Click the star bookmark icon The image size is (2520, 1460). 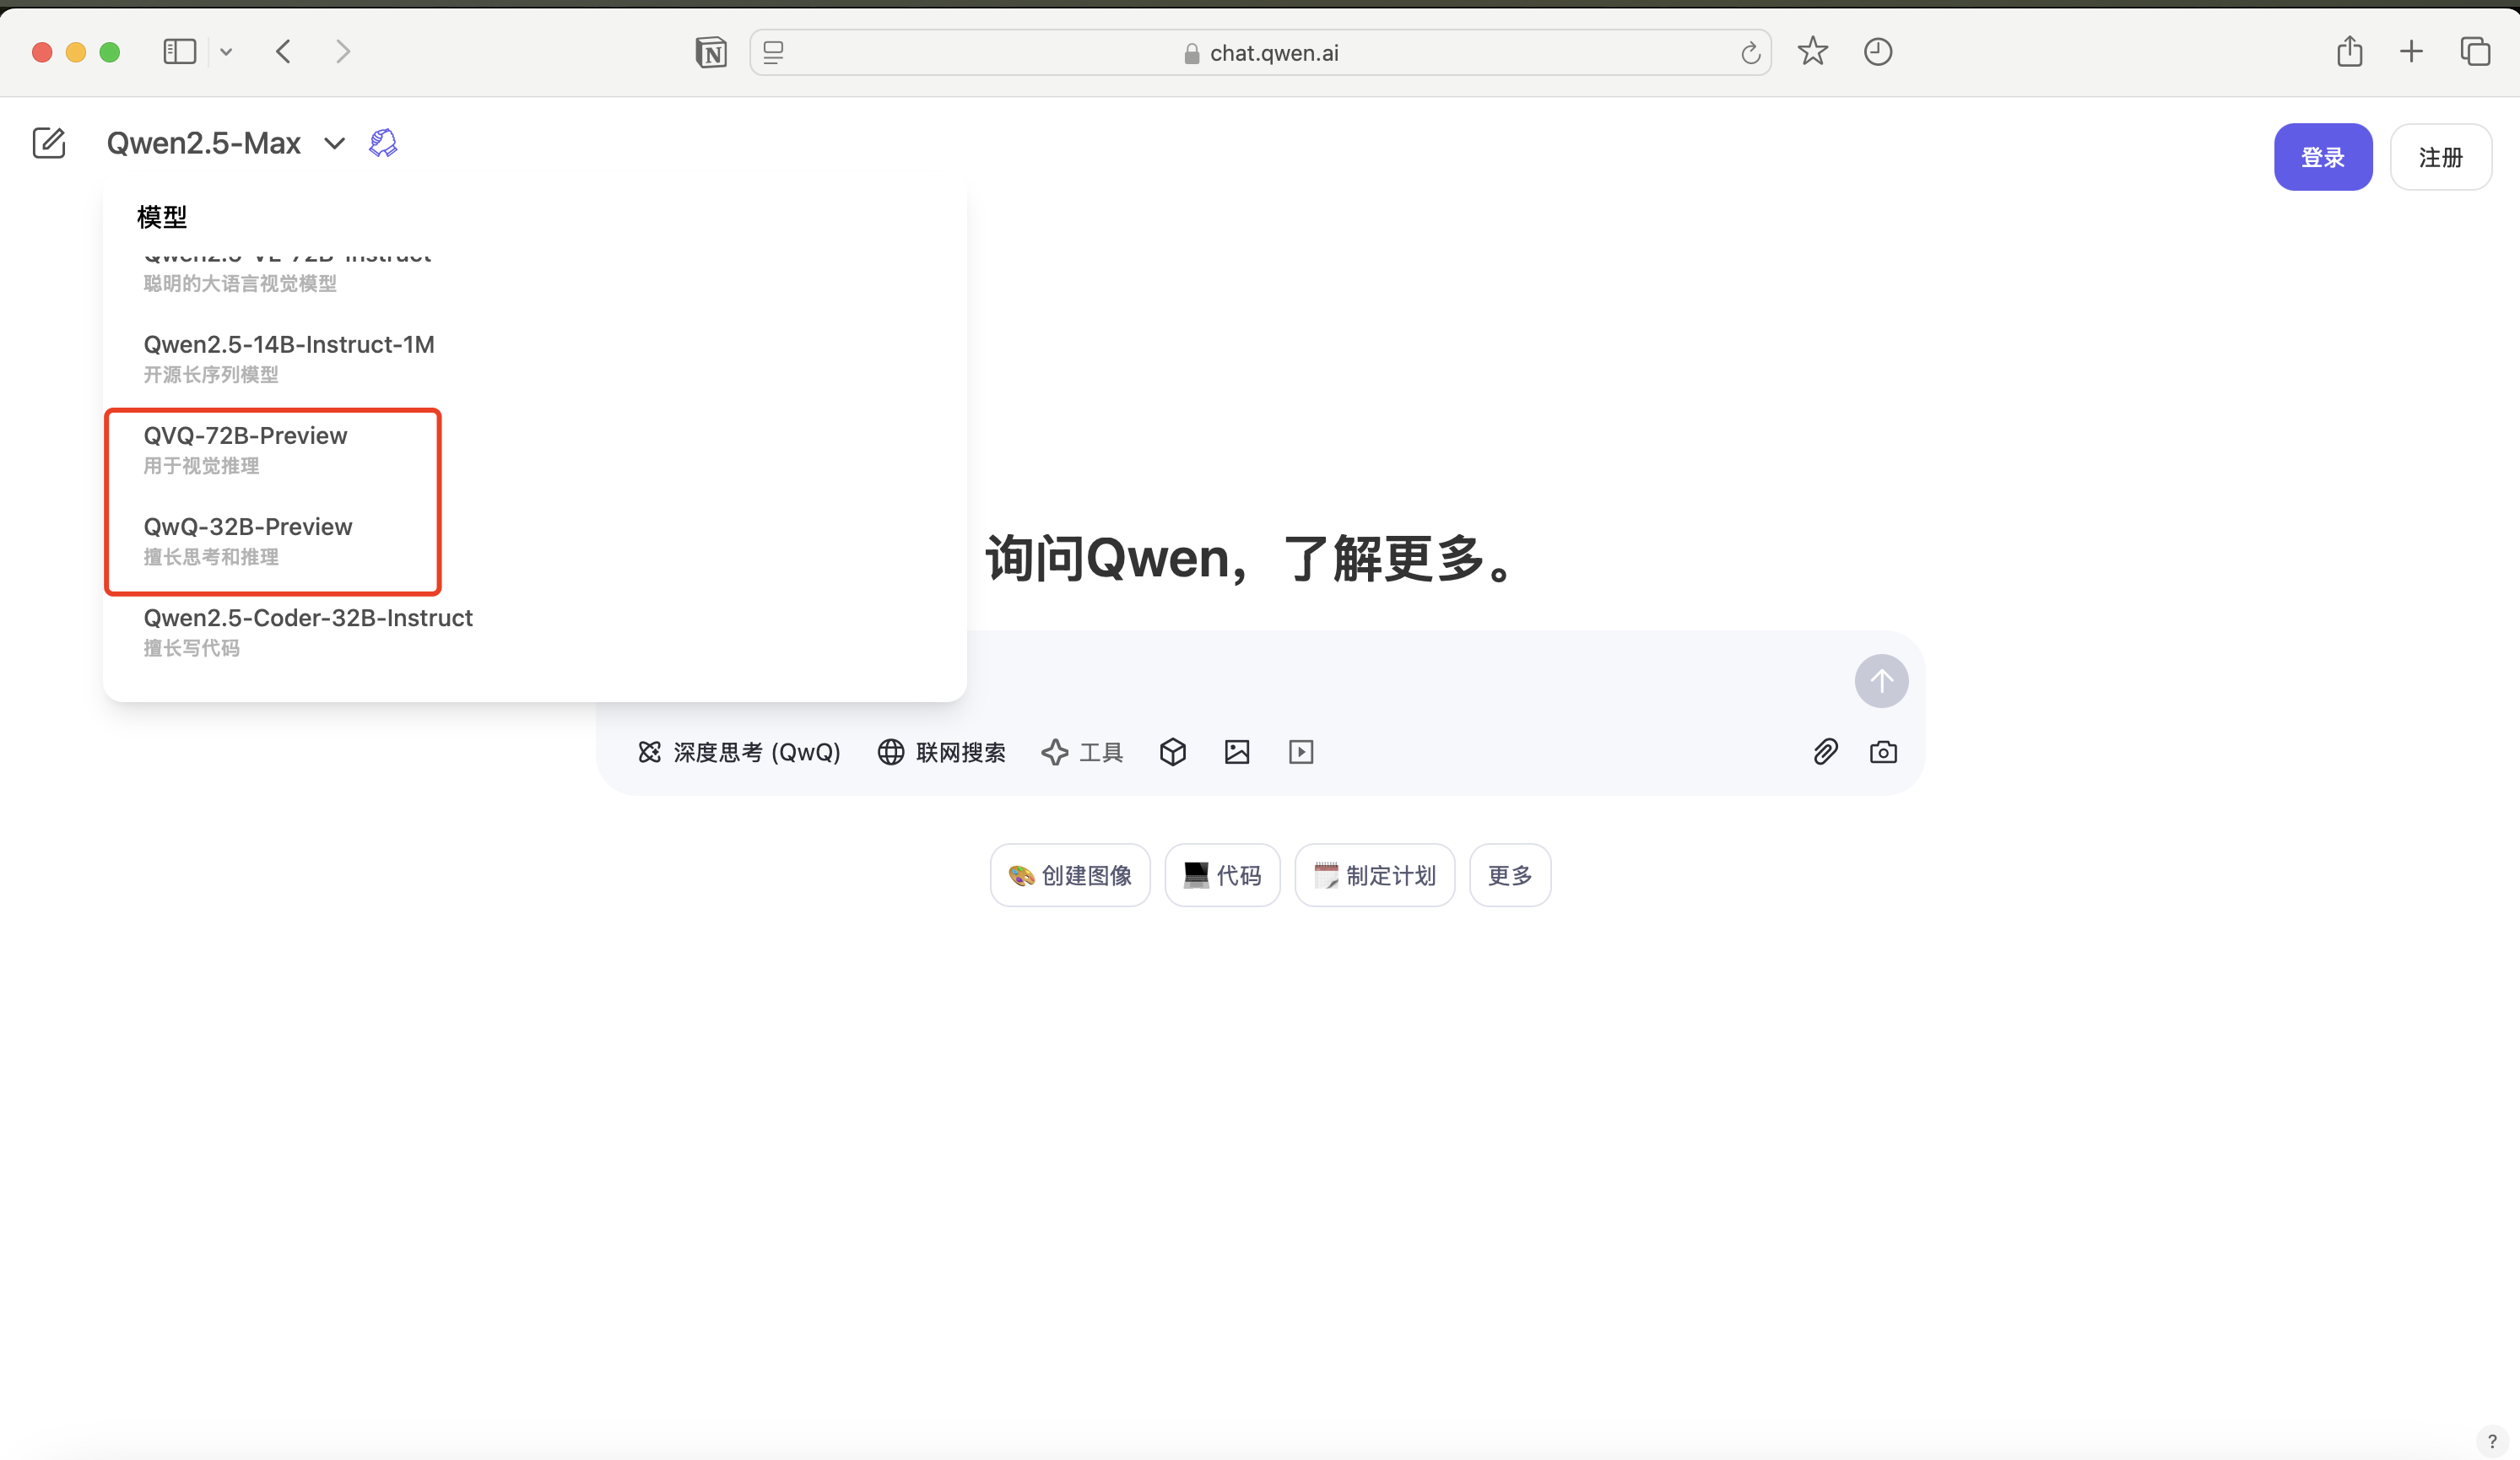click(x=1813, y=51)
